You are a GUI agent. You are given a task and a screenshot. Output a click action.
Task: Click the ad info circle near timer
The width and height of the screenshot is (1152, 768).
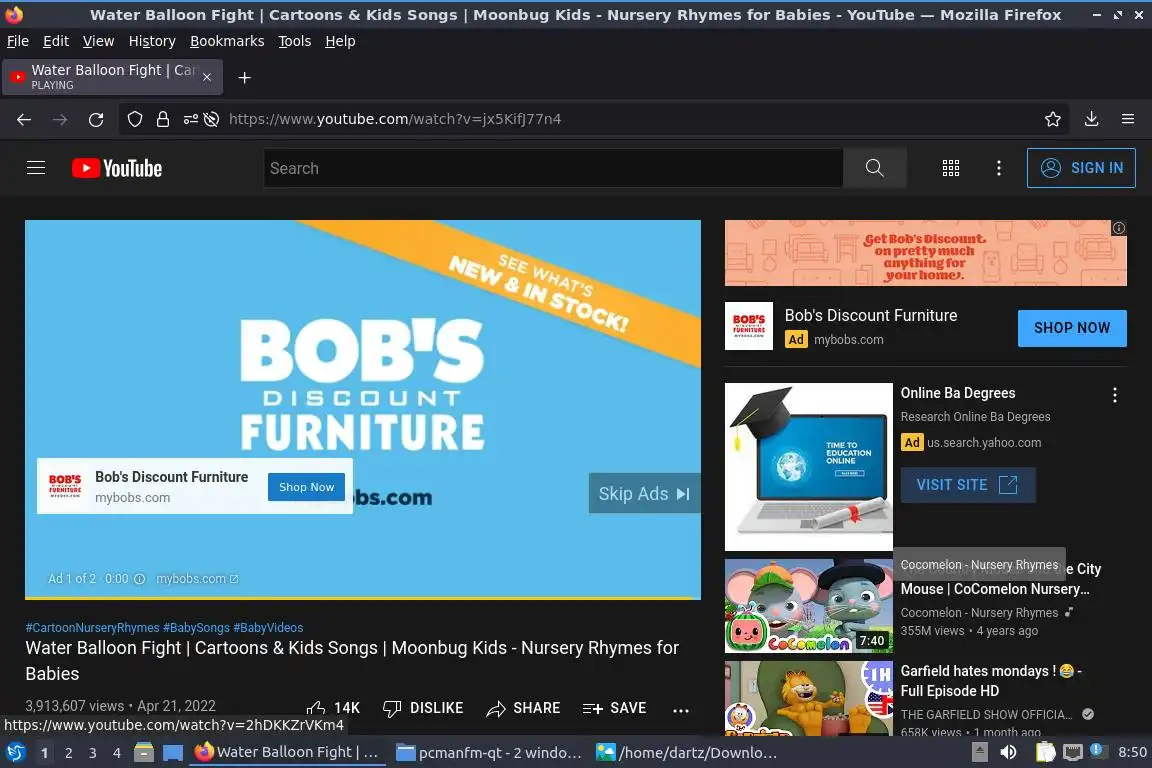(x=140, y=579)
